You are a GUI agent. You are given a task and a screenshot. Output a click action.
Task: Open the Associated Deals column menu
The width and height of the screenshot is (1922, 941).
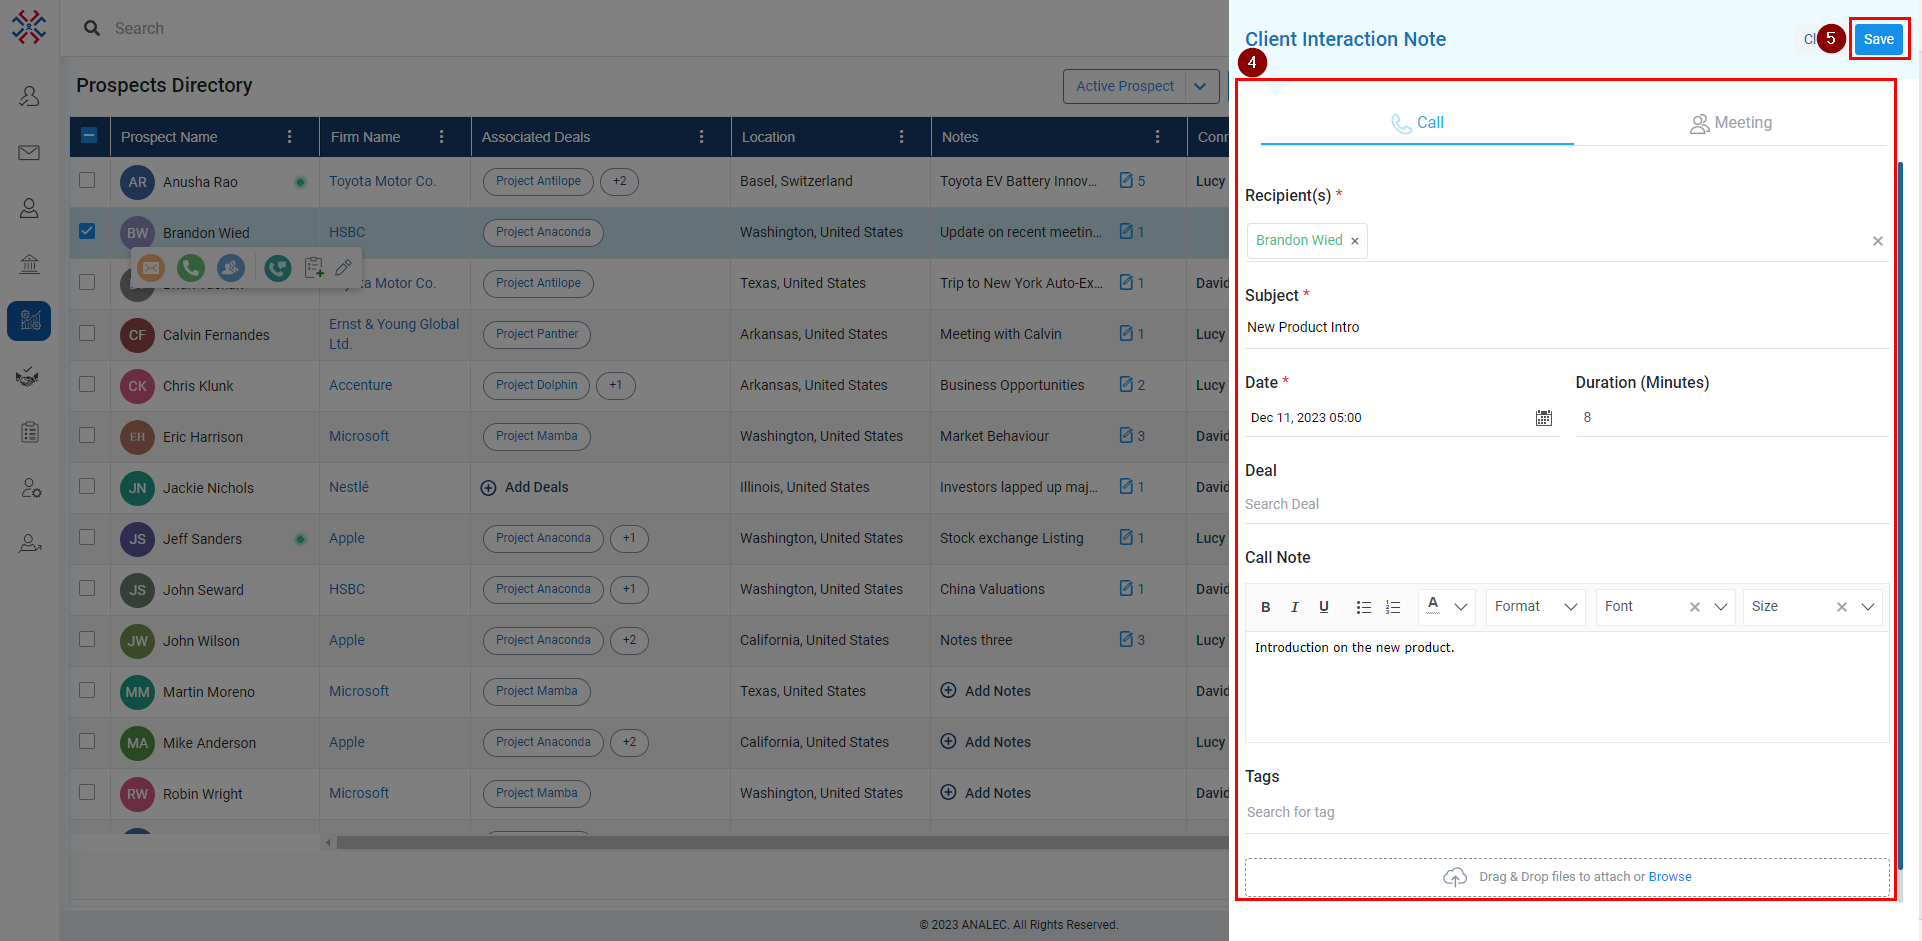[x=702, y=137]
